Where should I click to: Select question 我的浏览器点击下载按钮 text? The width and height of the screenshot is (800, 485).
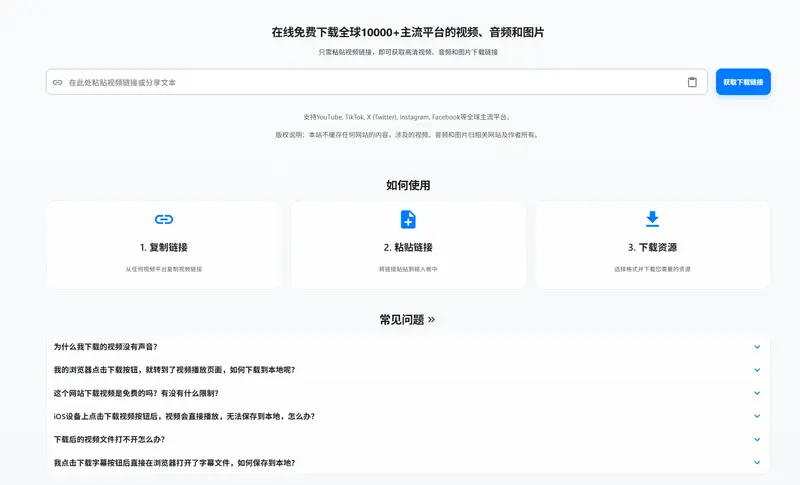coord(174,370)
